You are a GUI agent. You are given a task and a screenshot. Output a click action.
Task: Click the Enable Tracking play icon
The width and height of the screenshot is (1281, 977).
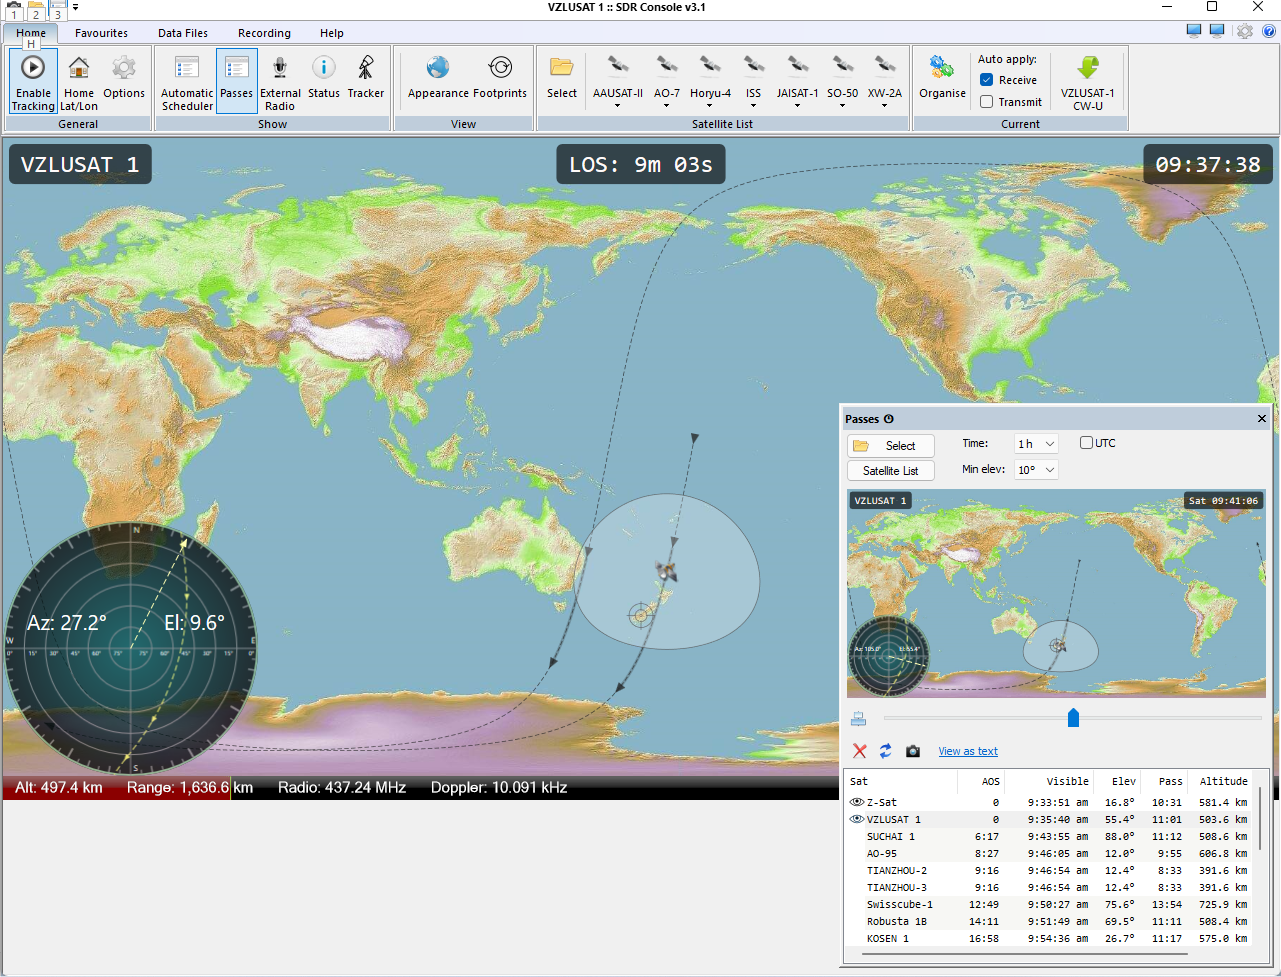click(33, 68)
